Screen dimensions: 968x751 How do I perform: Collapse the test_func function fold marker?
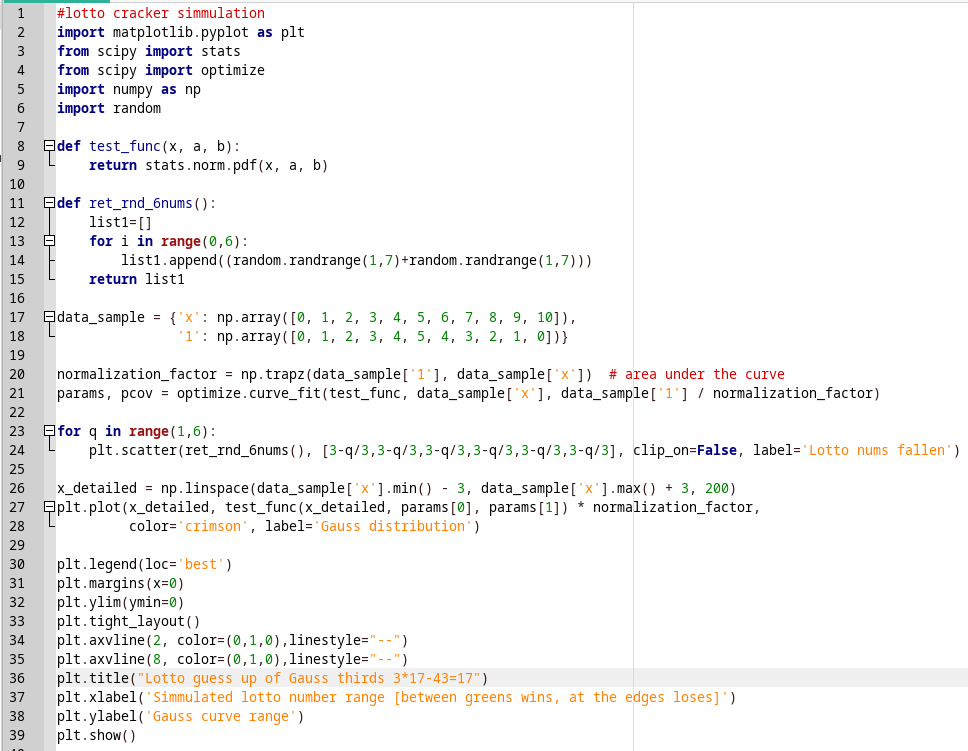48,146
